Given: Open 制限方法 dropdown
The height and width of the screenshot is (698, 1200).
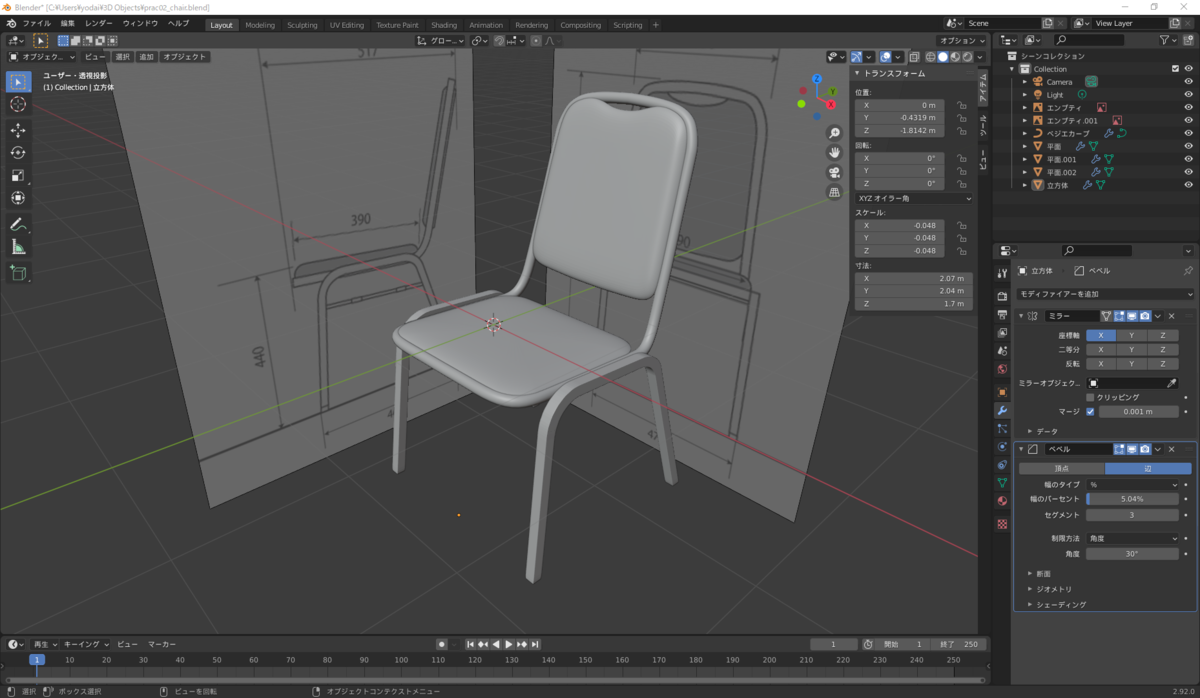Looking at the screenshot, I should (1132, 538).
